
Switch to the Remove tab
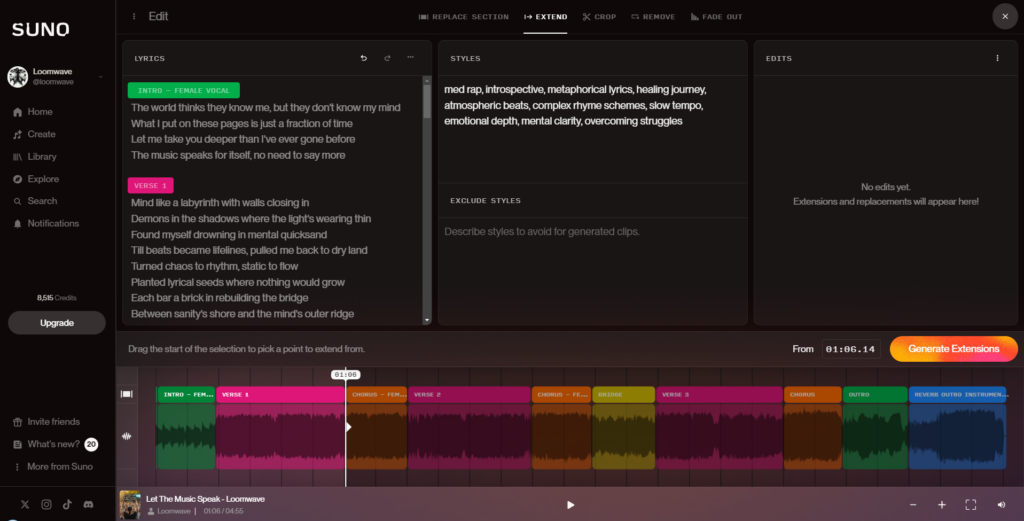(x=653, y=17)
